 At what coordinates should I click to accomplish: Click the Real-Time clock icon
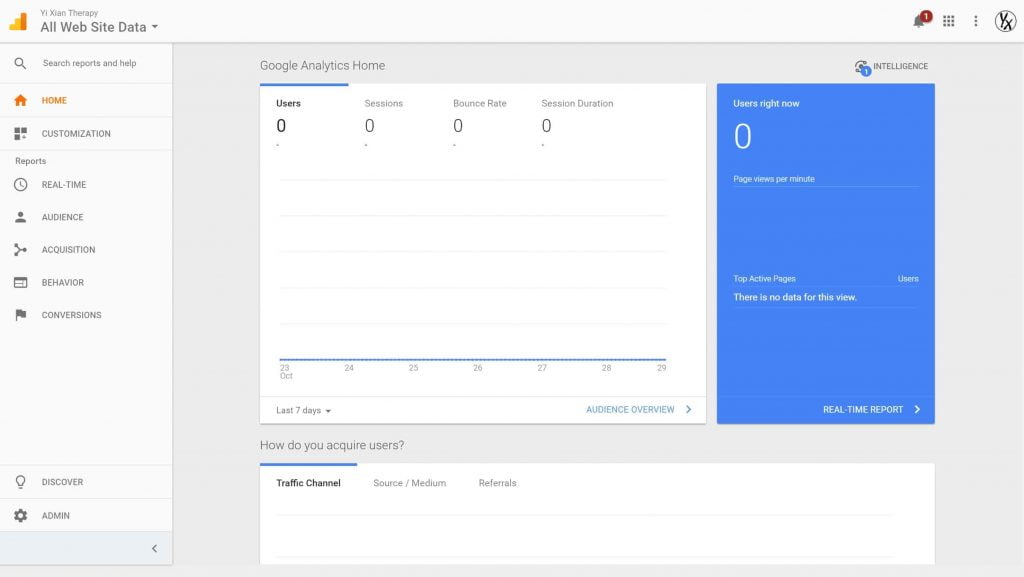(20, 185)
